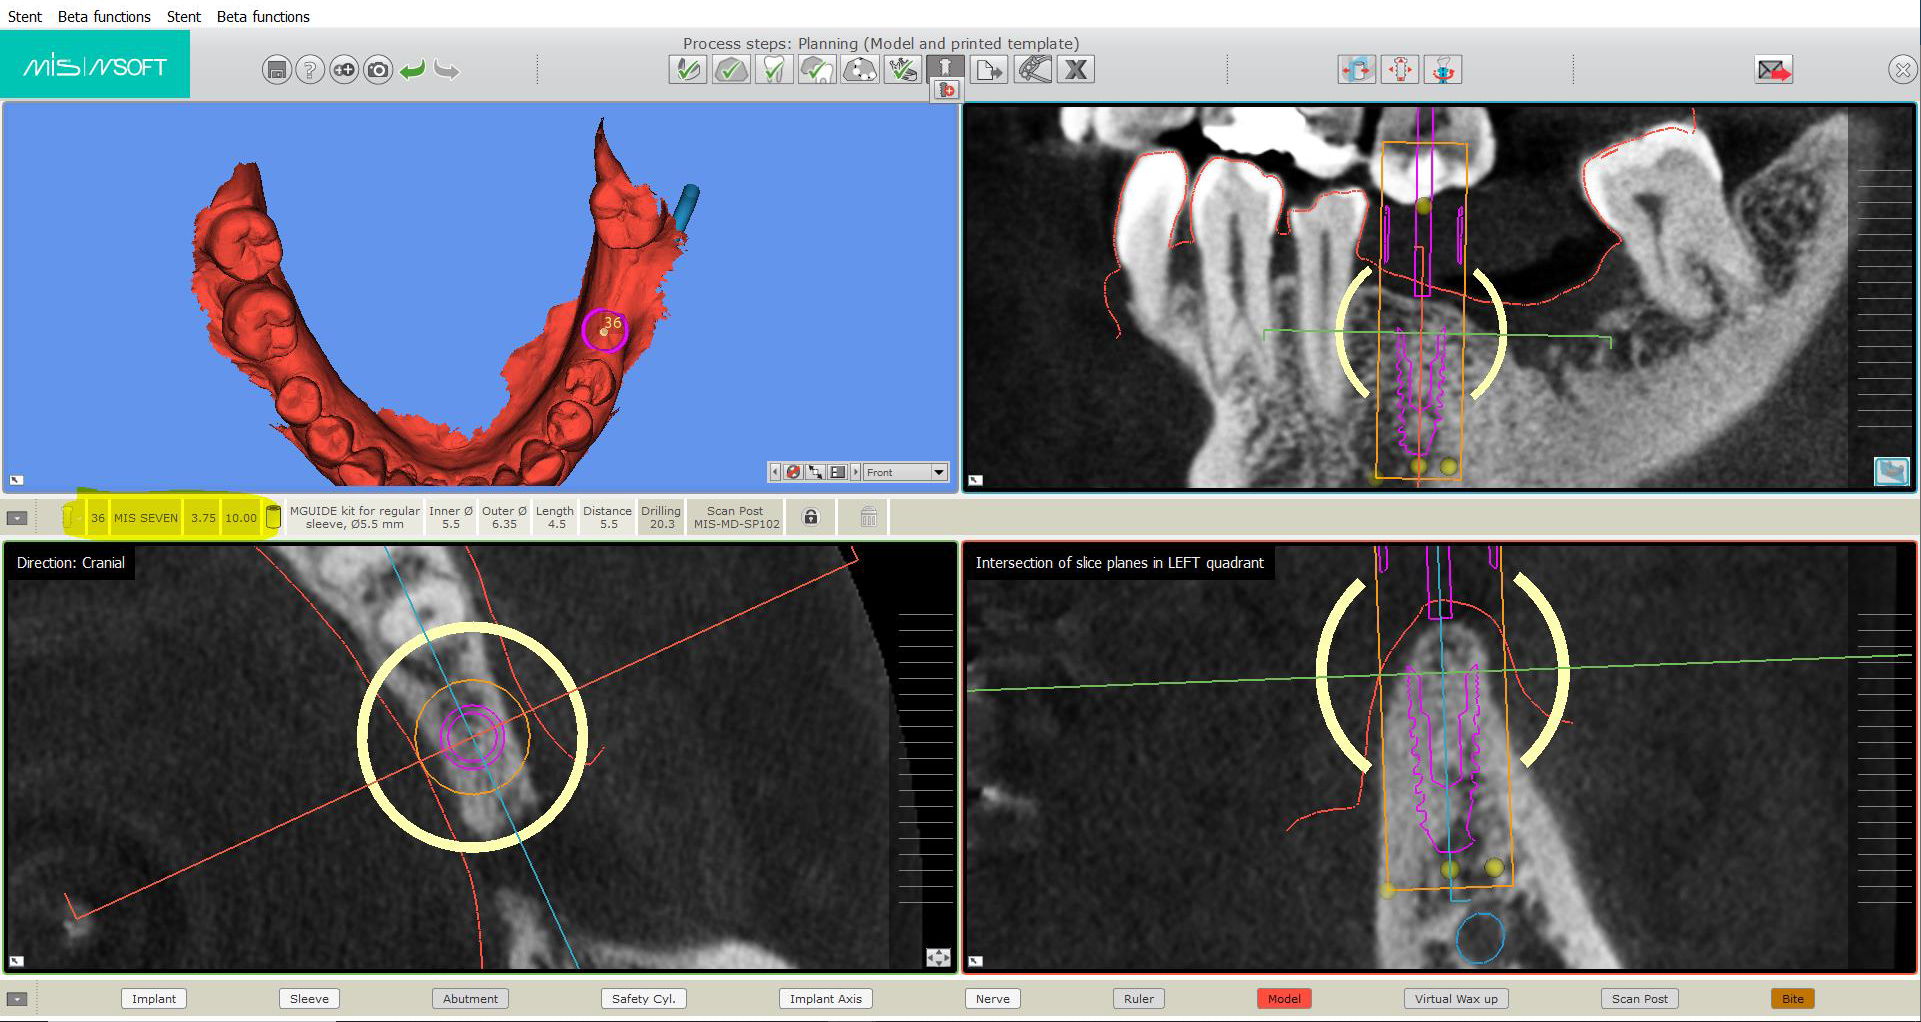Toggle Implant visibility

click(154, 999)
